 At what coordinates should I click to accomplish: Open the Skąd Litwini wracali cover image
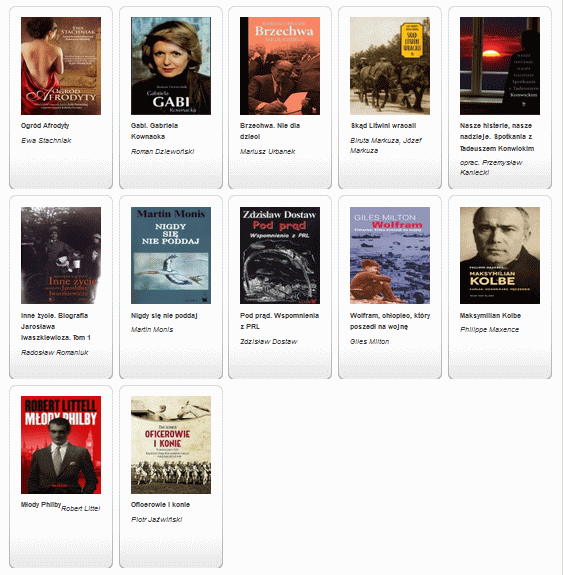point(390,66)
